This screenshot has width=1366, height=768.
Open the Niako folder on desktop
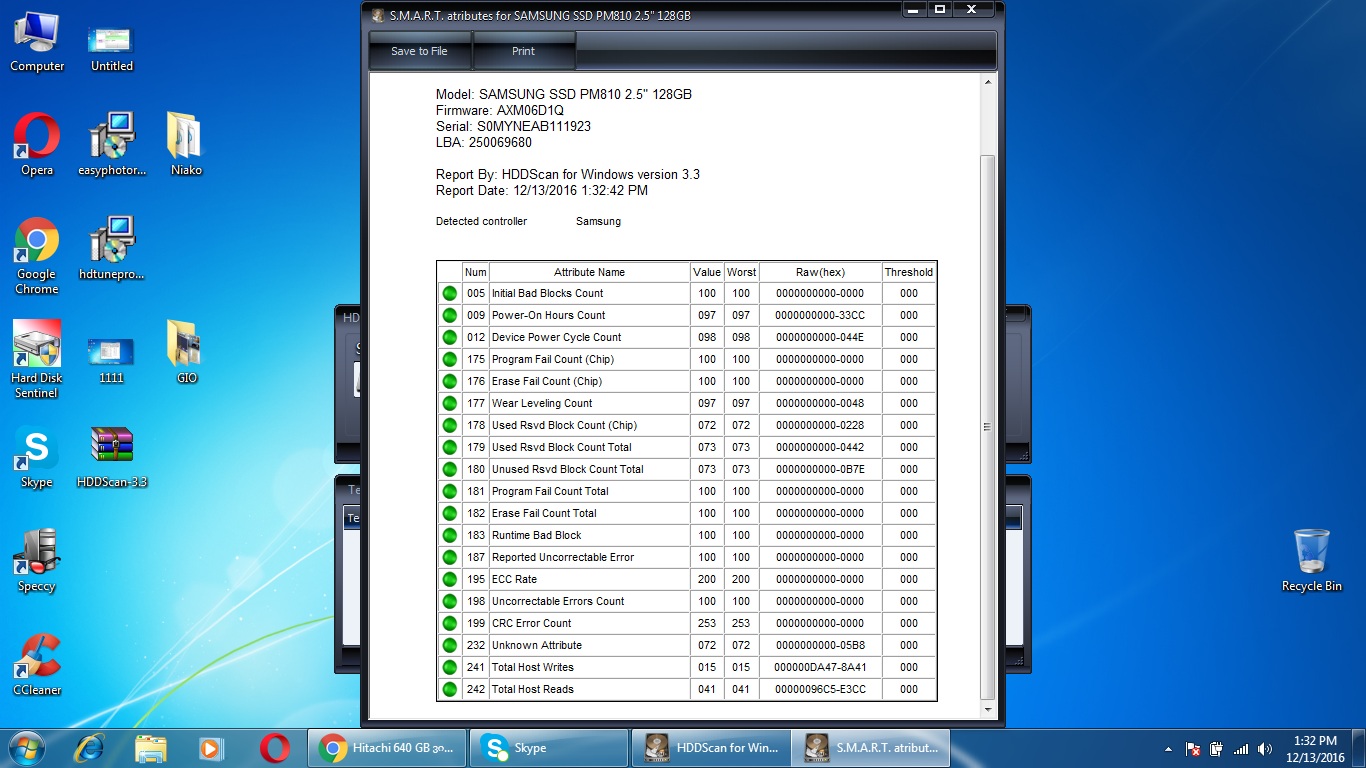(186, 137)
